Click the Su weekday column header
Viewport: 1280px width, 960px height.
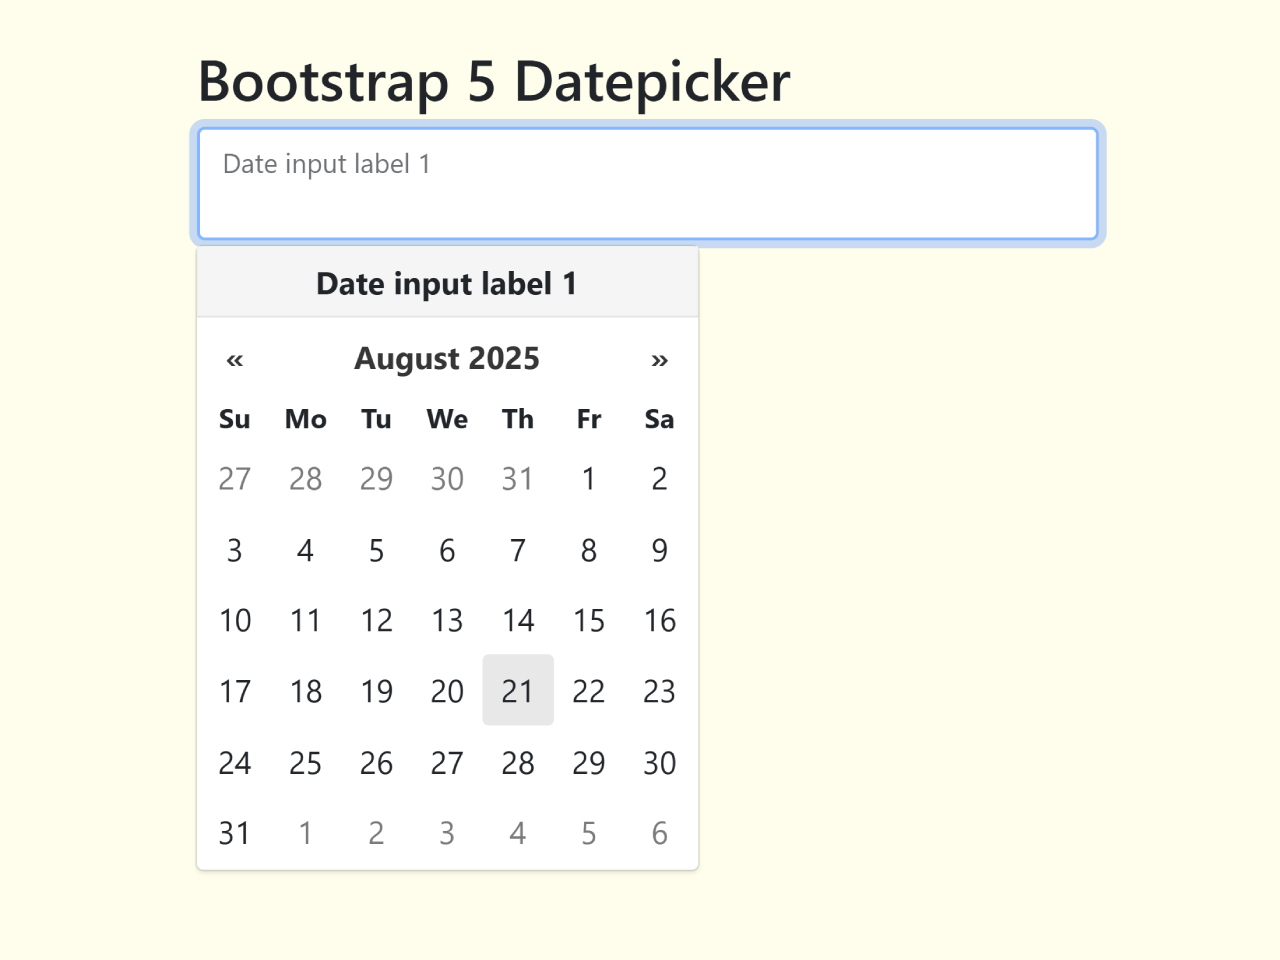[x=234, y=419]
